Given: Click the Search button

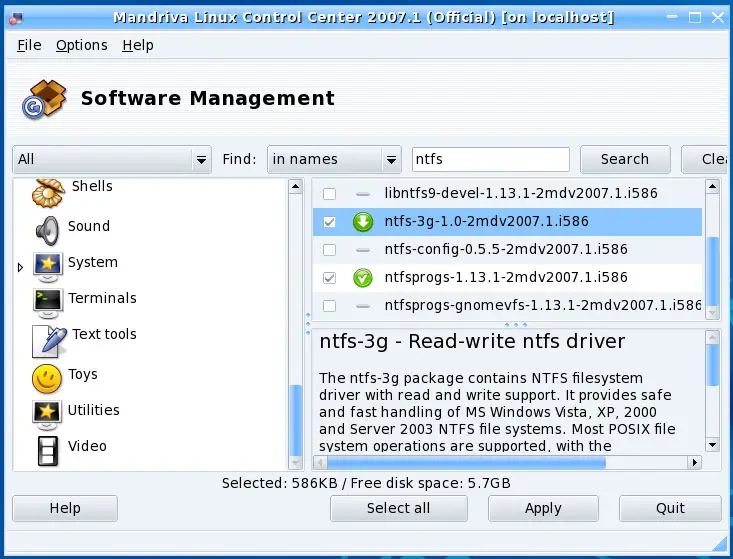Looking at the screenshot, I should click(625, 159).
